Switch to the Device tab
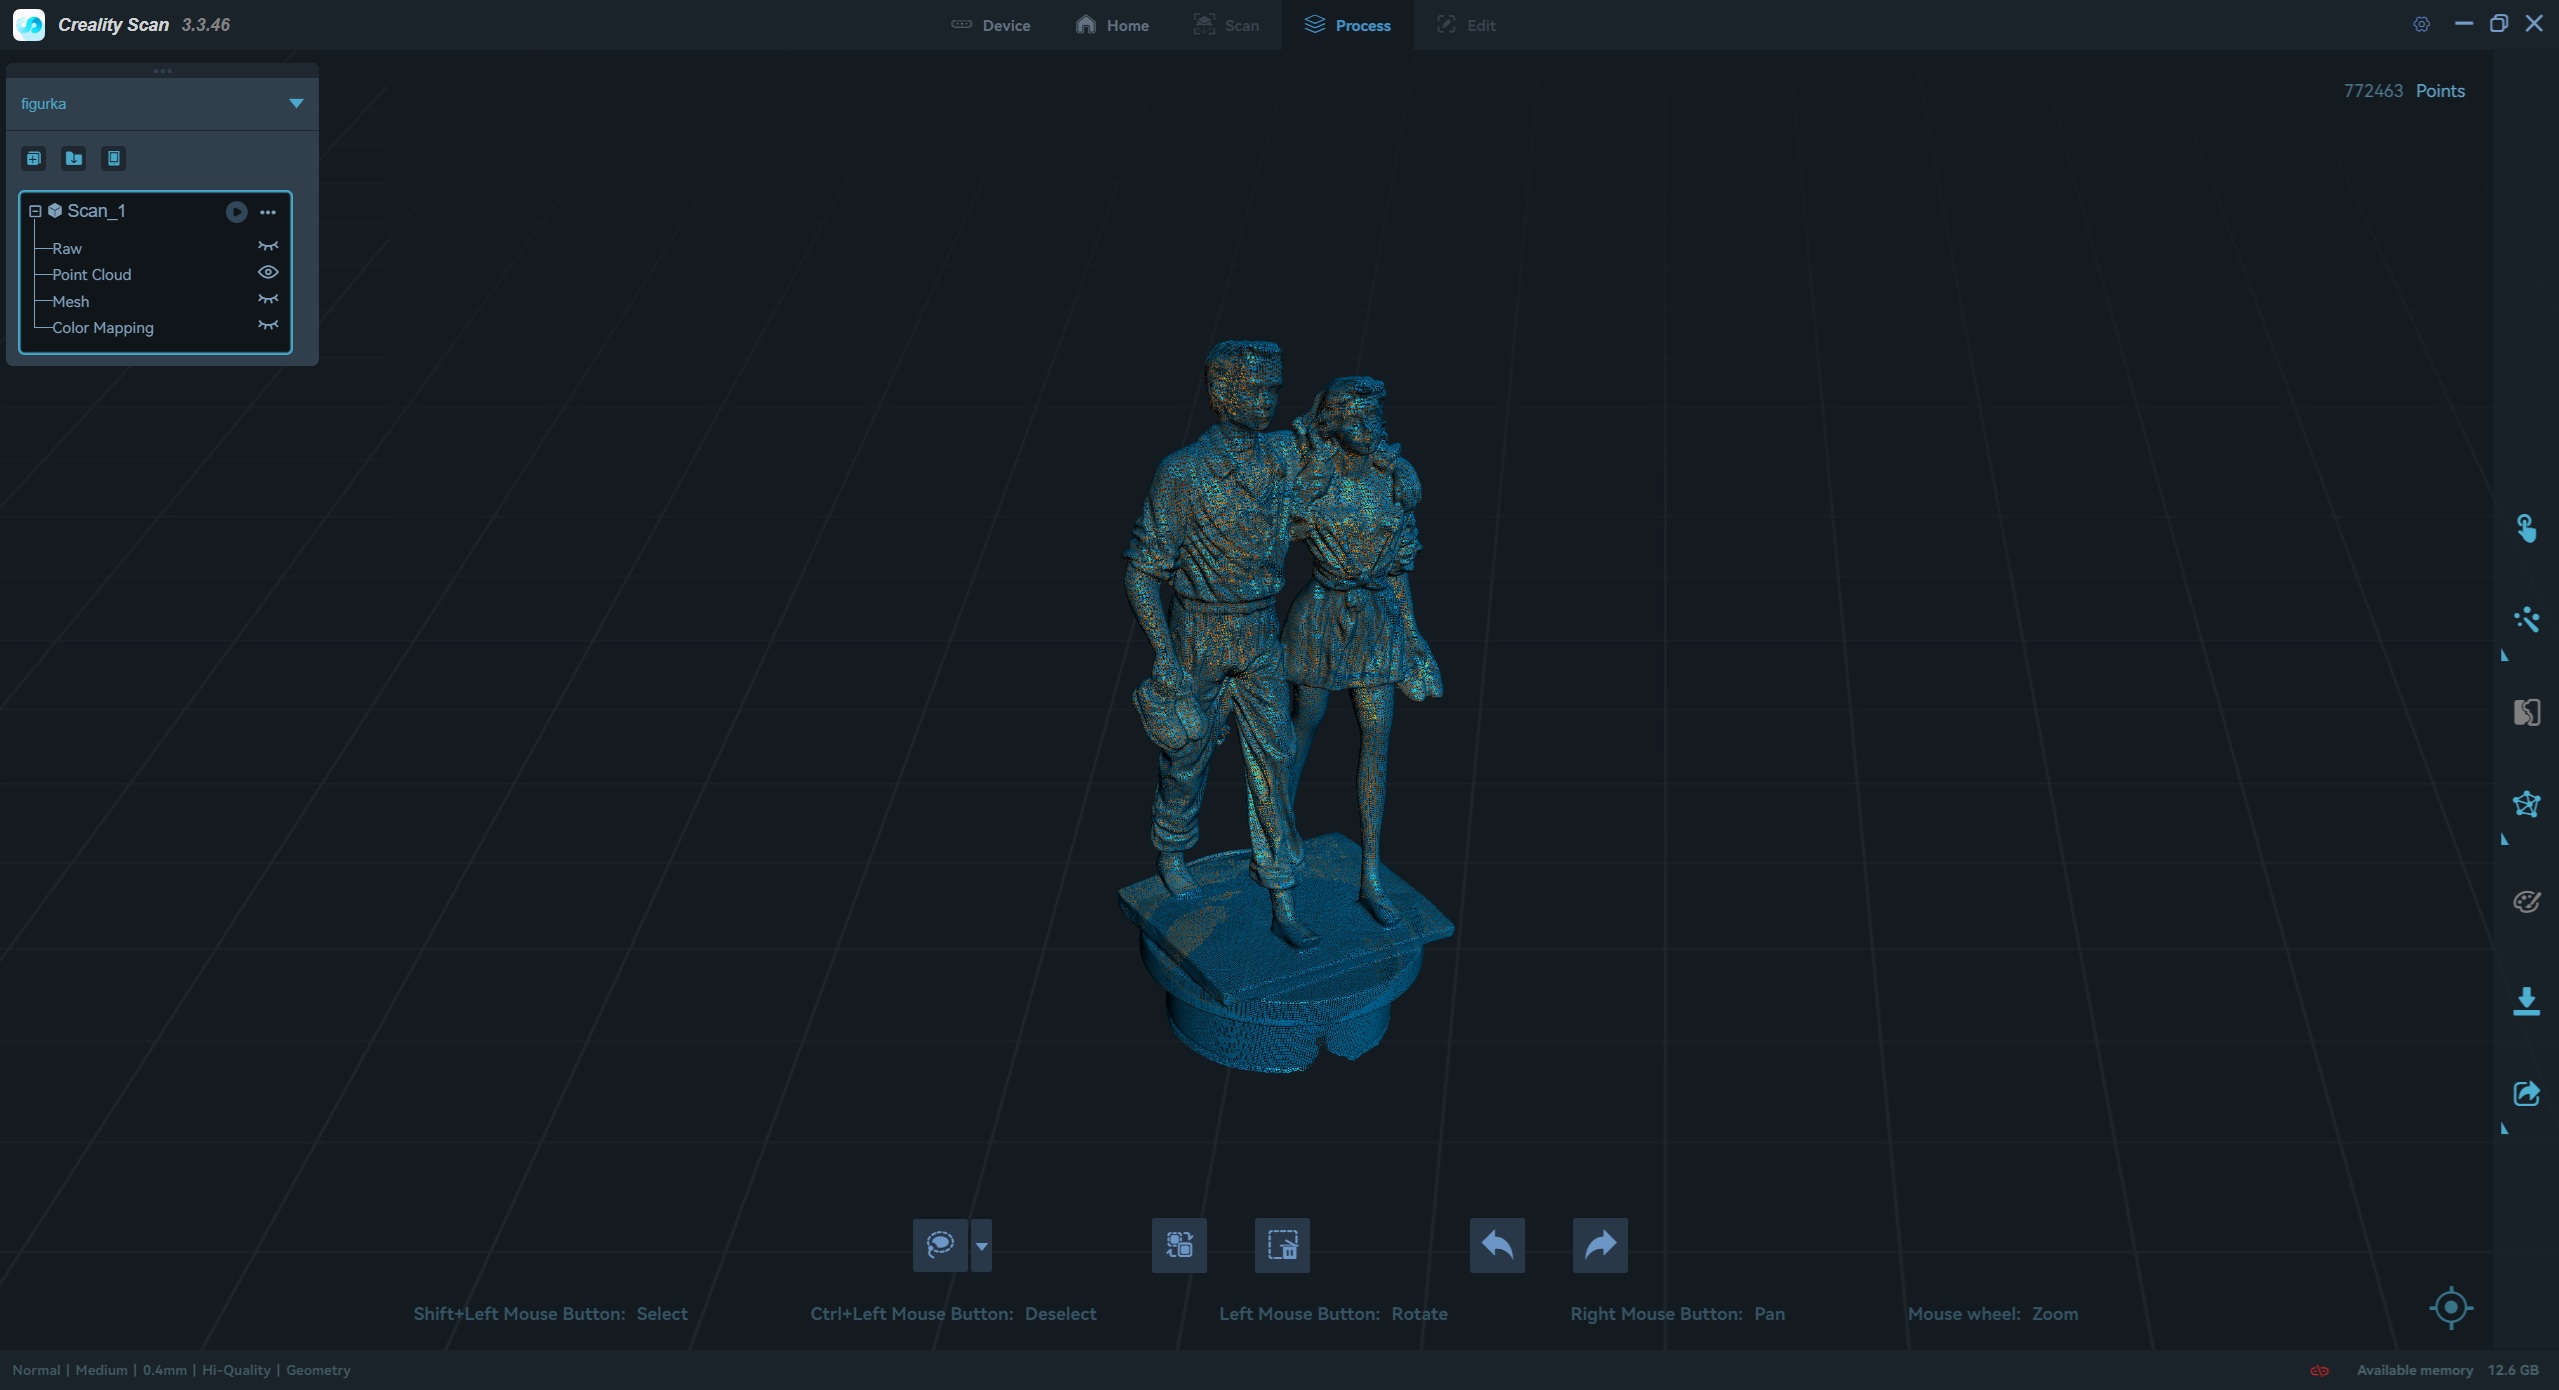Image resolution: width=2559 pixels, height=1390 pixels. coord(990,25)
